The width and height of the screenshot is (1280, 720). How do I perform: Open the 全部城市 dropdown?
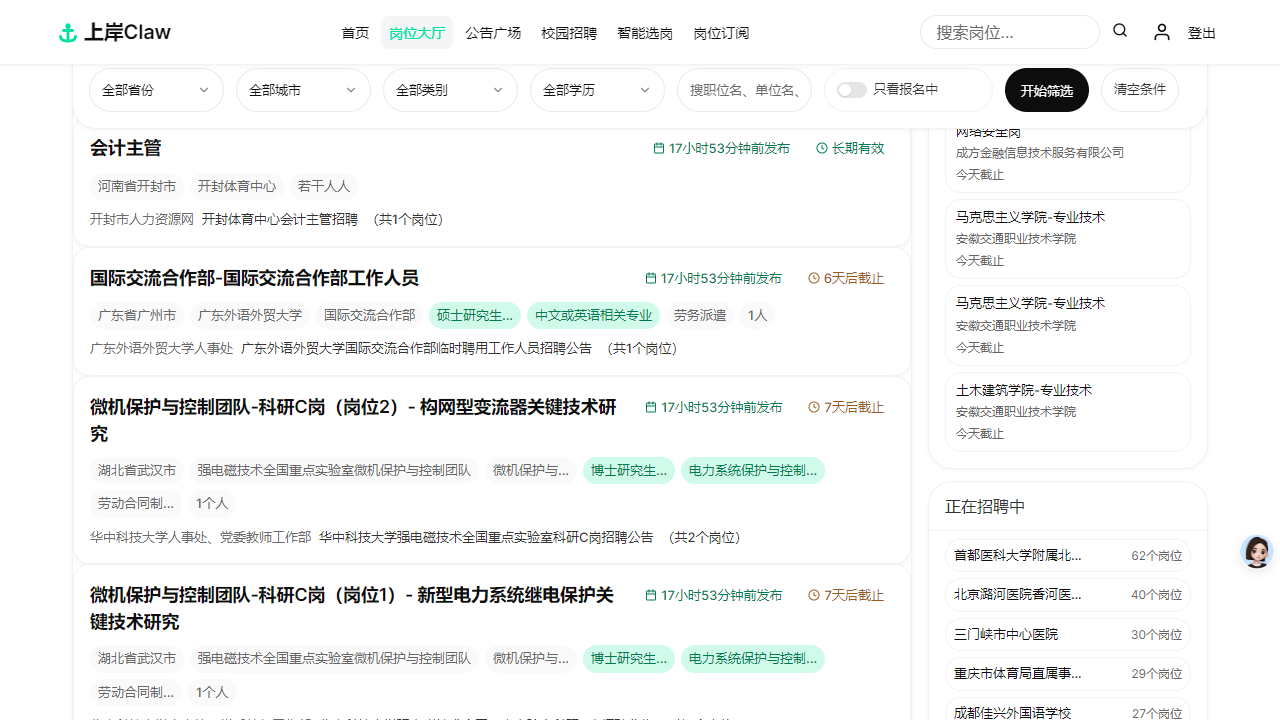[x=303, y=90]
